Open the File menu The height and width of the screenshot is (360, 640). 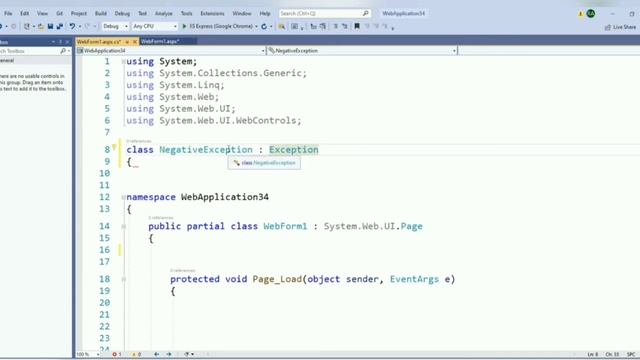(x=8, y=13)
